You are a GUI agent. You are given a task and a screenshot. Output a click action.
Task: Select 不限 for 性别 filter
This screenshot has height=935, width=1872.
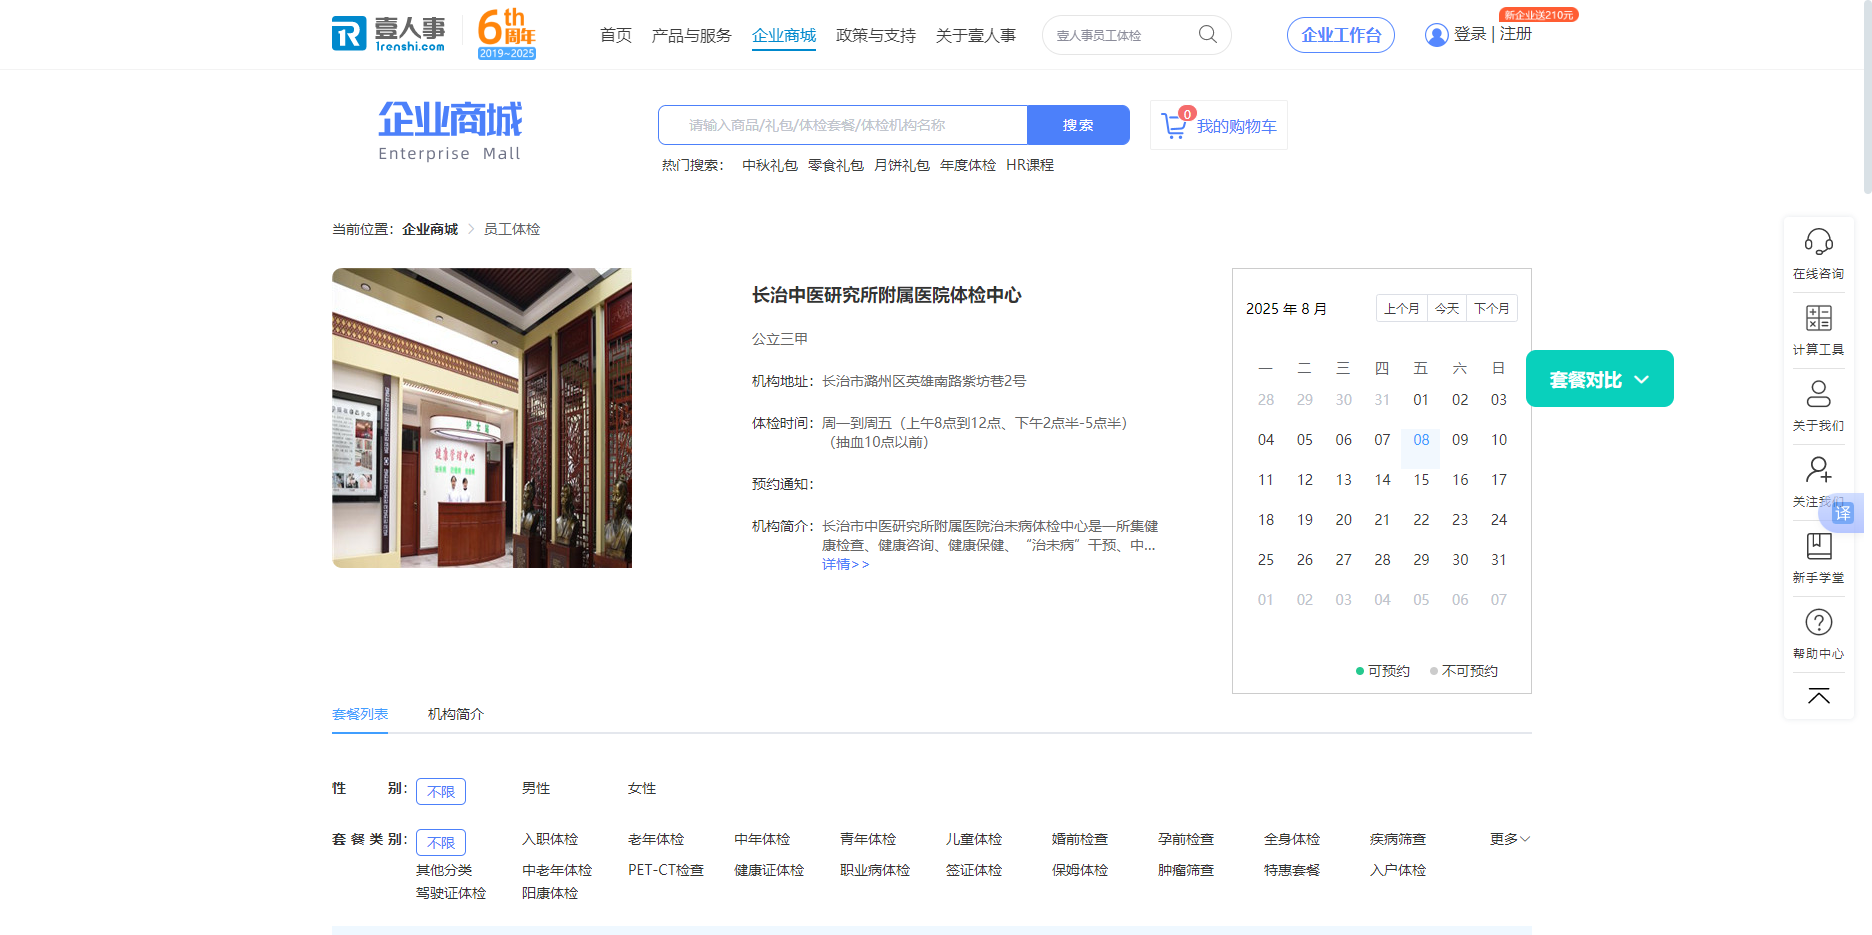[x=441, y=791]
